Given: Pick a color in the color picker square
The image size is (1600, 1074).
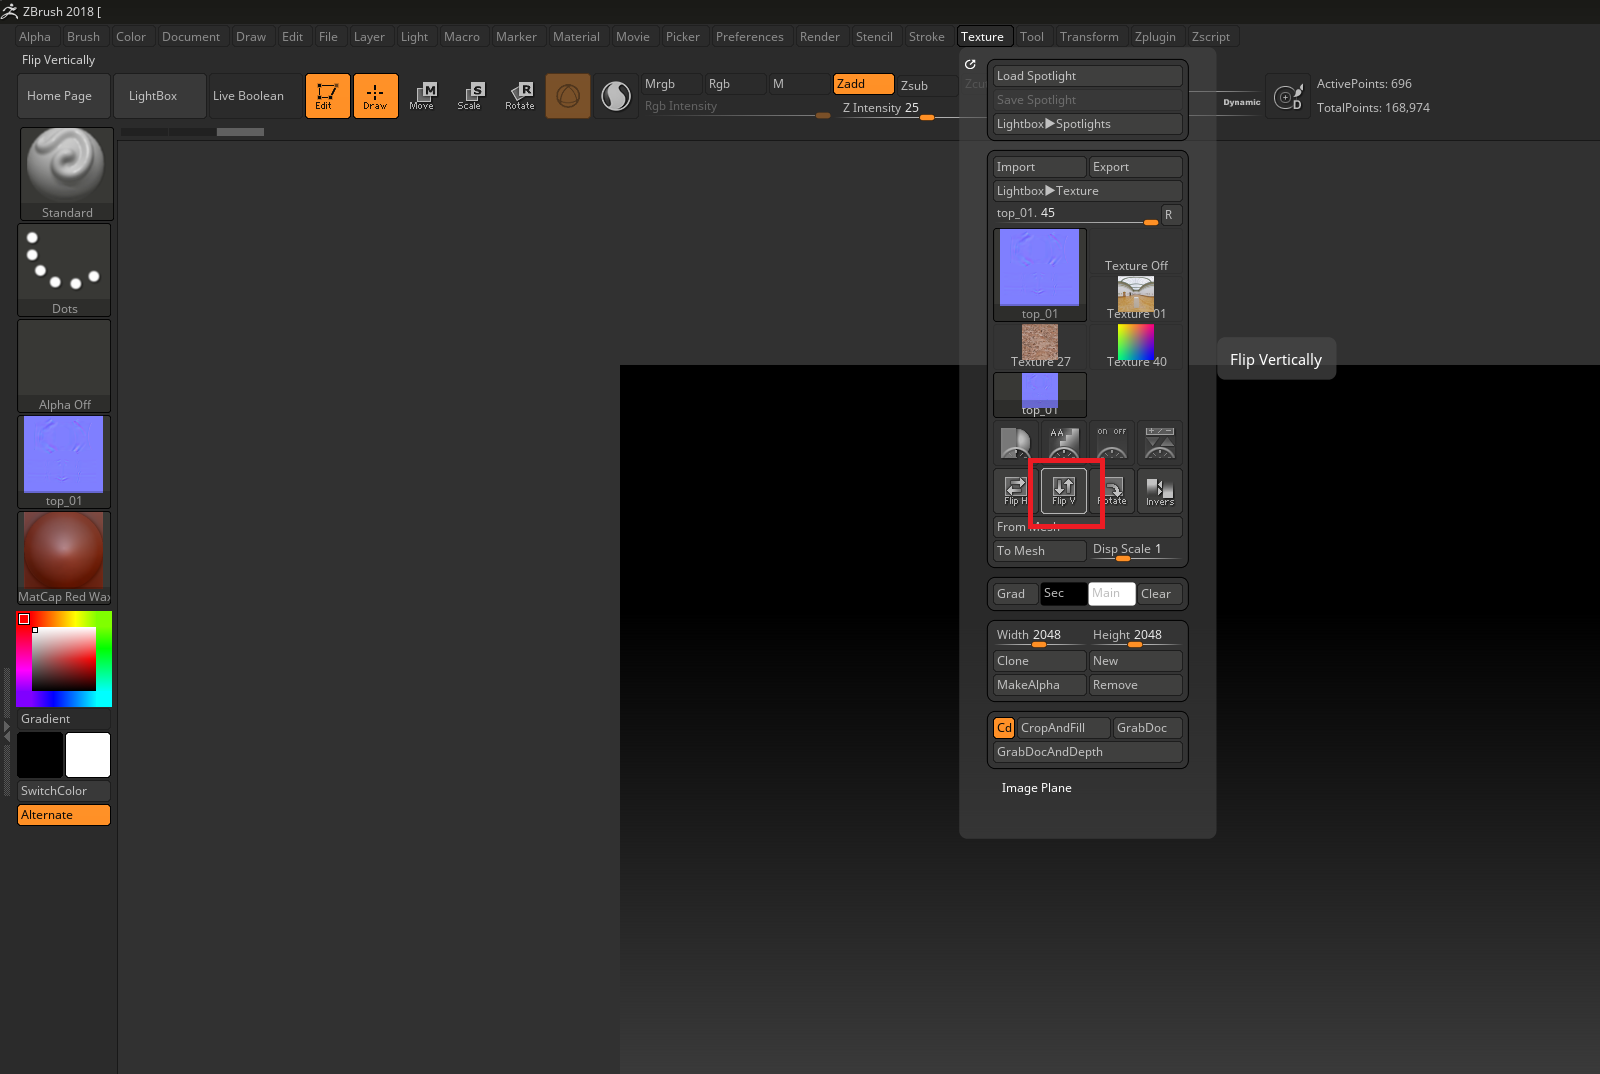Looking at the screenshot, I should click(64, 659).
